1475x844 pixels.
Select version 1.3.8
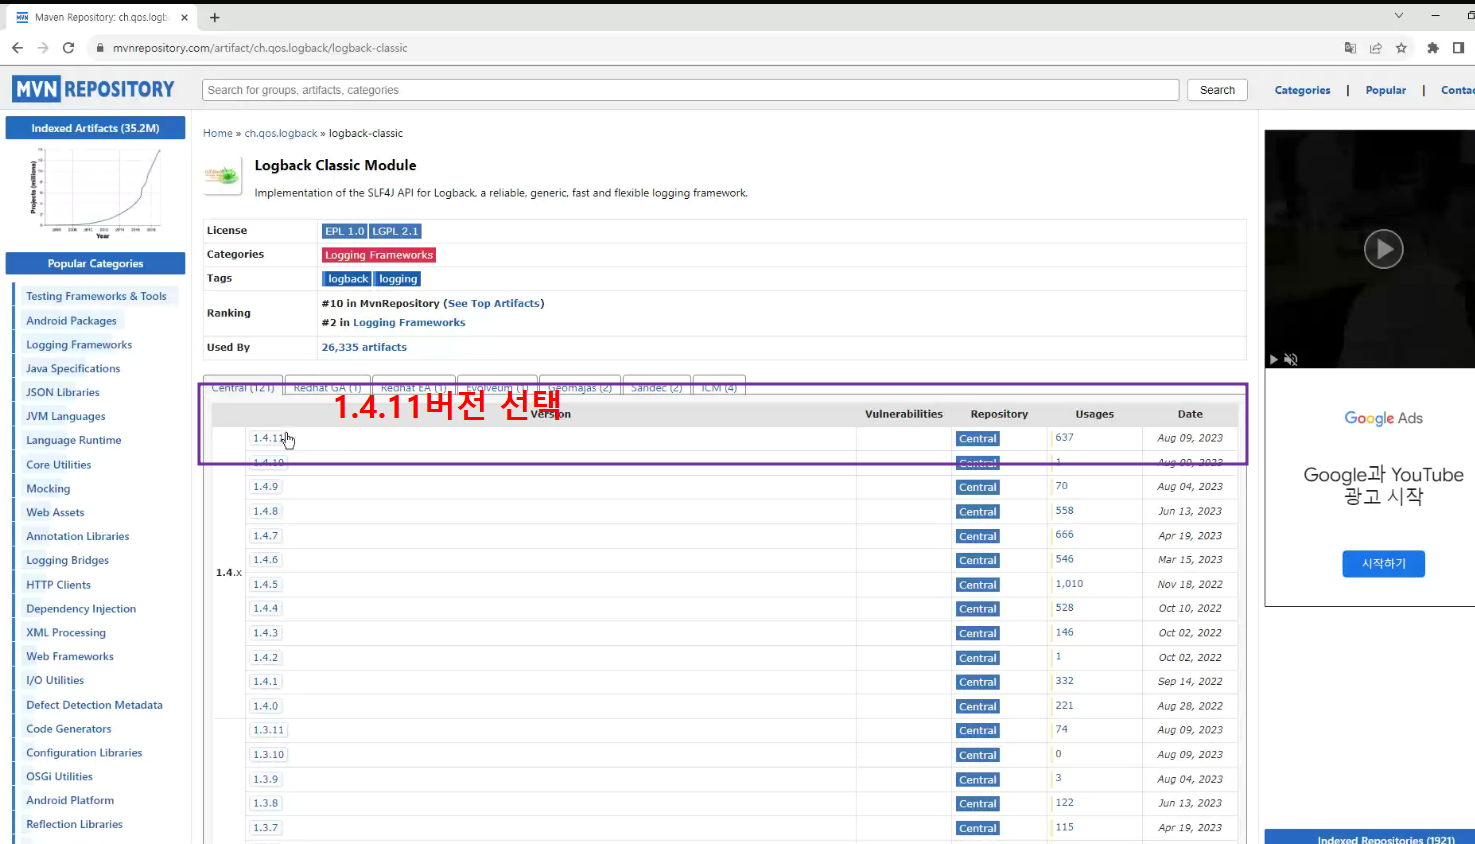[x=266, y=803]
